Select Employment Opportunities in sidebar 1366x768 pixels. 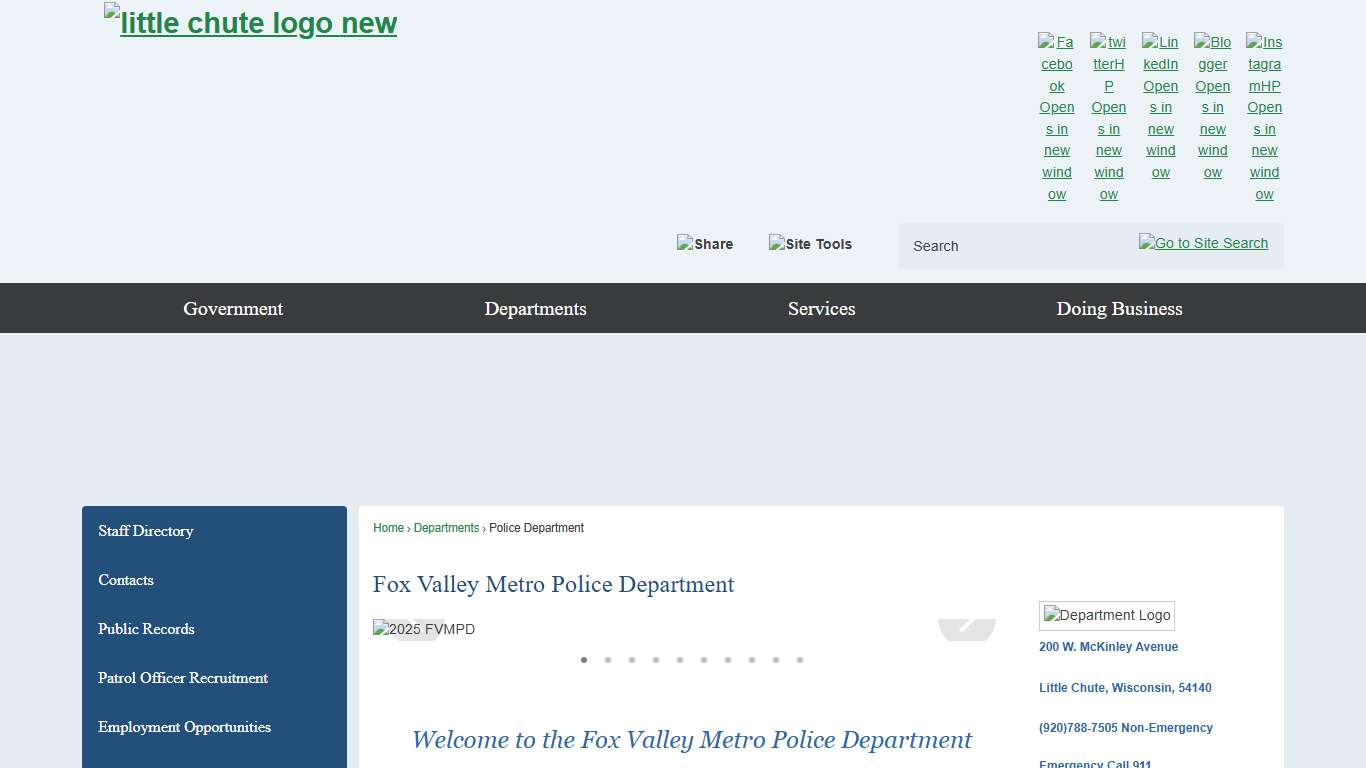(184, 727)
